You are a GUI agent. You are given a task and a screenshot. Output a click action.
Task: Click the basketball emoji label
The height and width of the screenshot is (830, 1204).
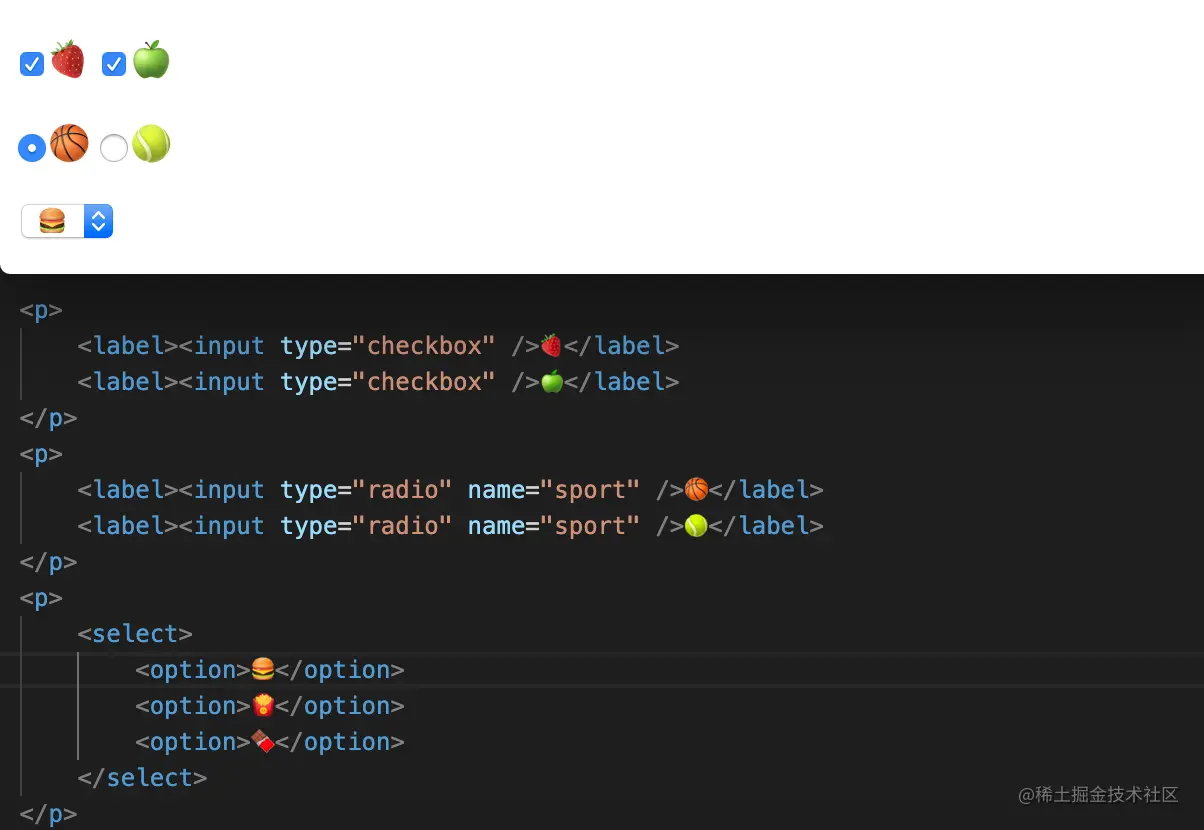point(69,144)
